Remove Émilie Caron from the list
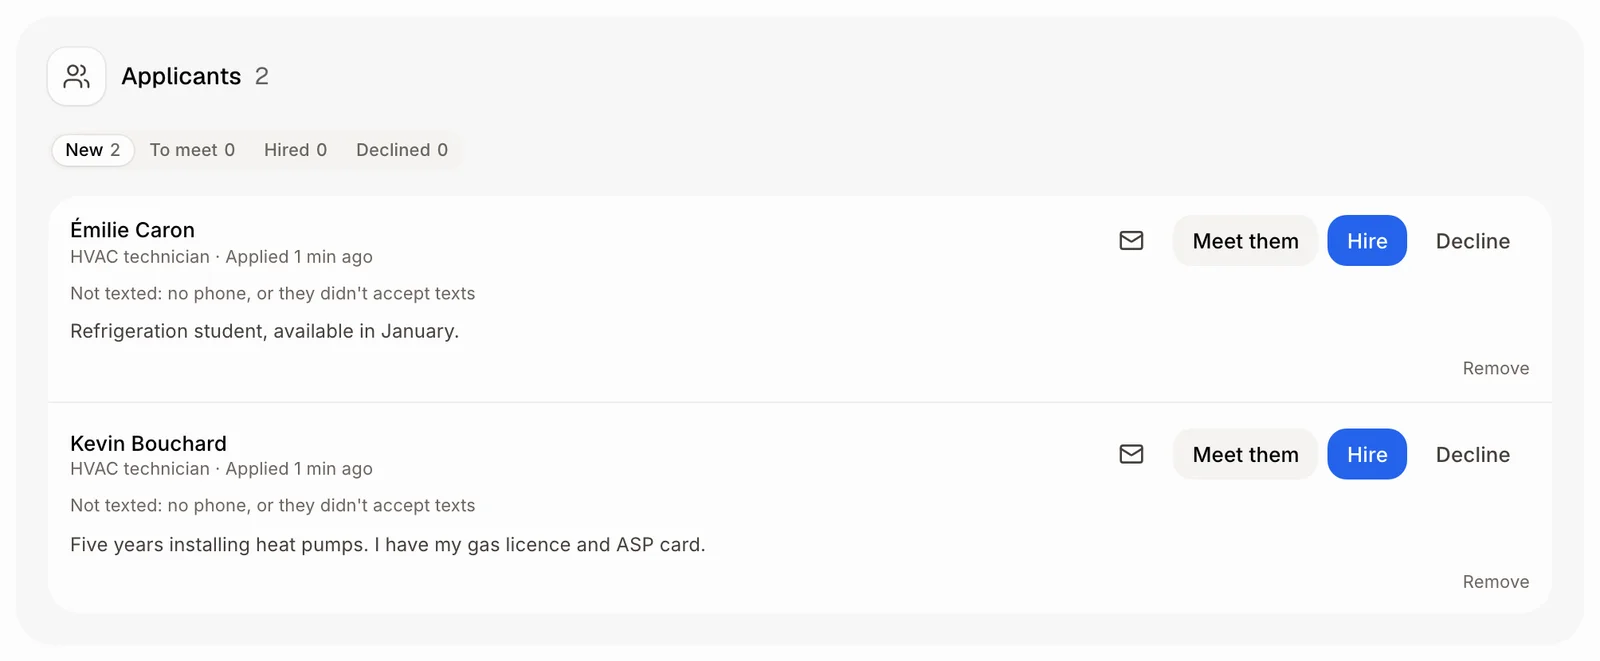This screenshot has width=1600, height=661. pos(1495,368)
